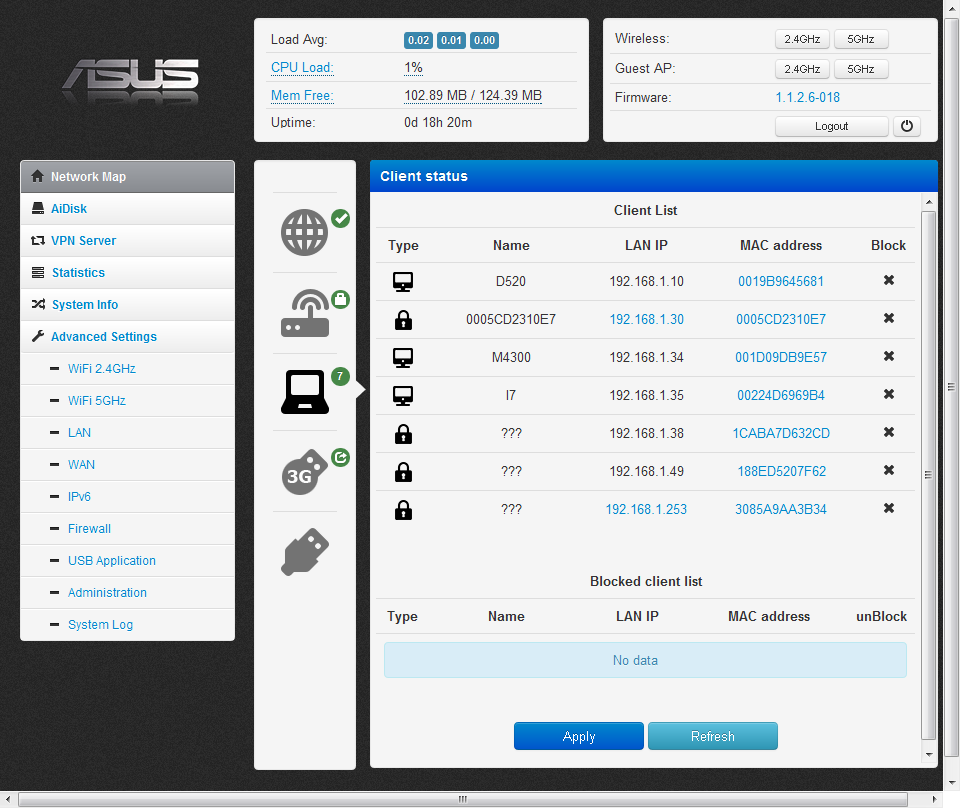Toggle Wireless 5GHz radio button

click(861, 40)
